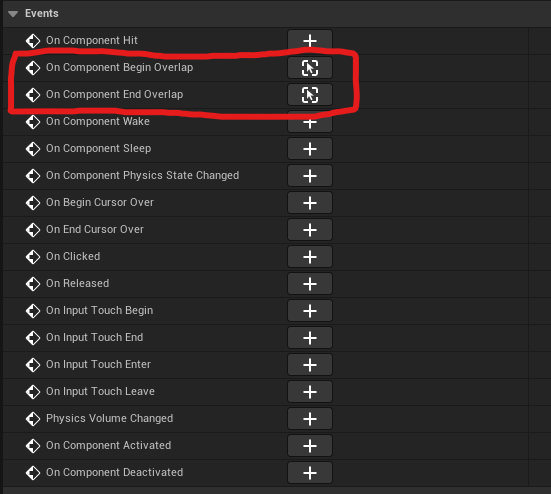This screenshot has height=494, width=551.
Task: Add the On Component Deactivated event
Action: tap(310, 473)
